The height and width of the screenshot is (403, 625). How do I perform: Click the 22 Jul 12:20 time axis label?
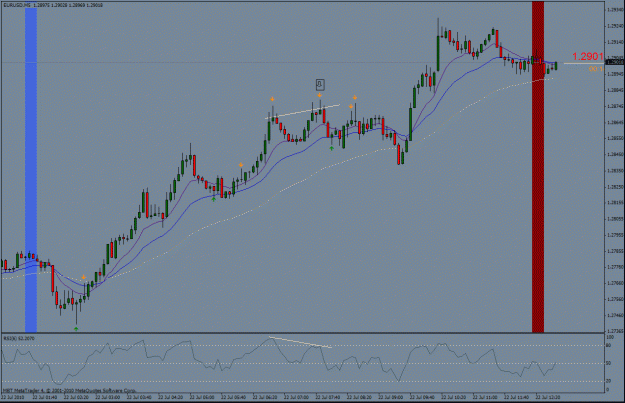coord(548,397)
